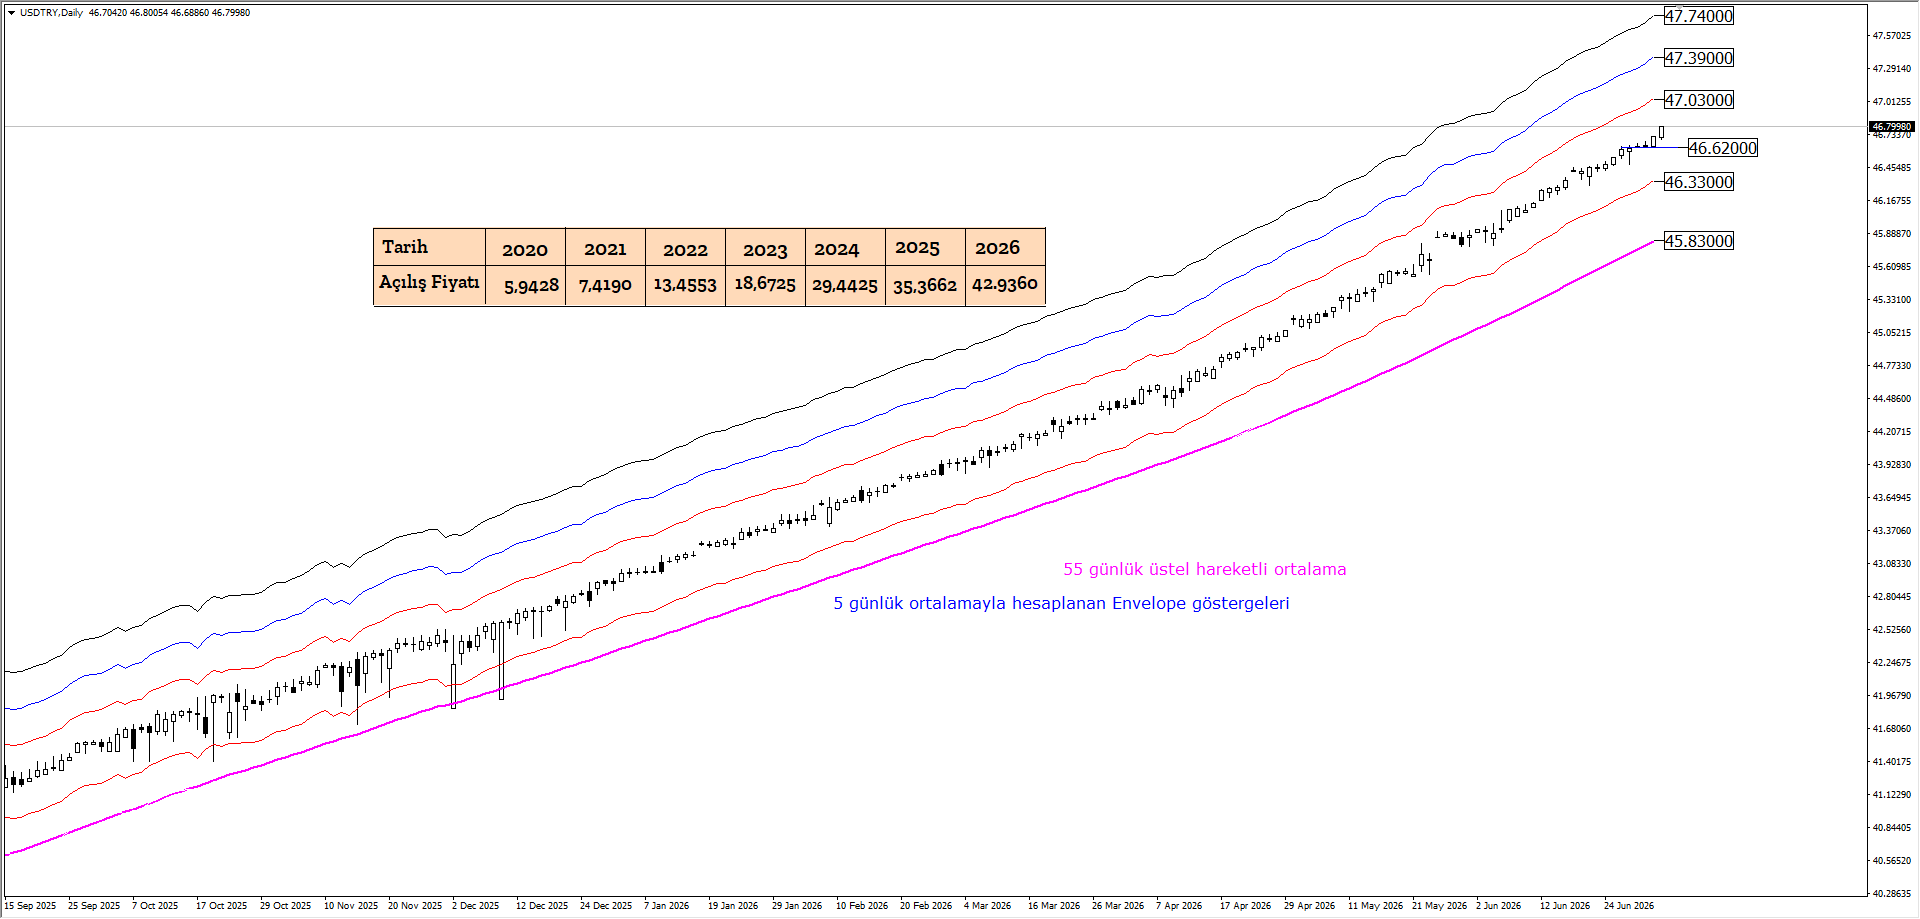Image resolution: width=1920 pixels, height=919 pixels.
Task: Click the '5 günlük ortalamayla hesaplanan Envelope göstergeleri' label
Action: 1061,604
